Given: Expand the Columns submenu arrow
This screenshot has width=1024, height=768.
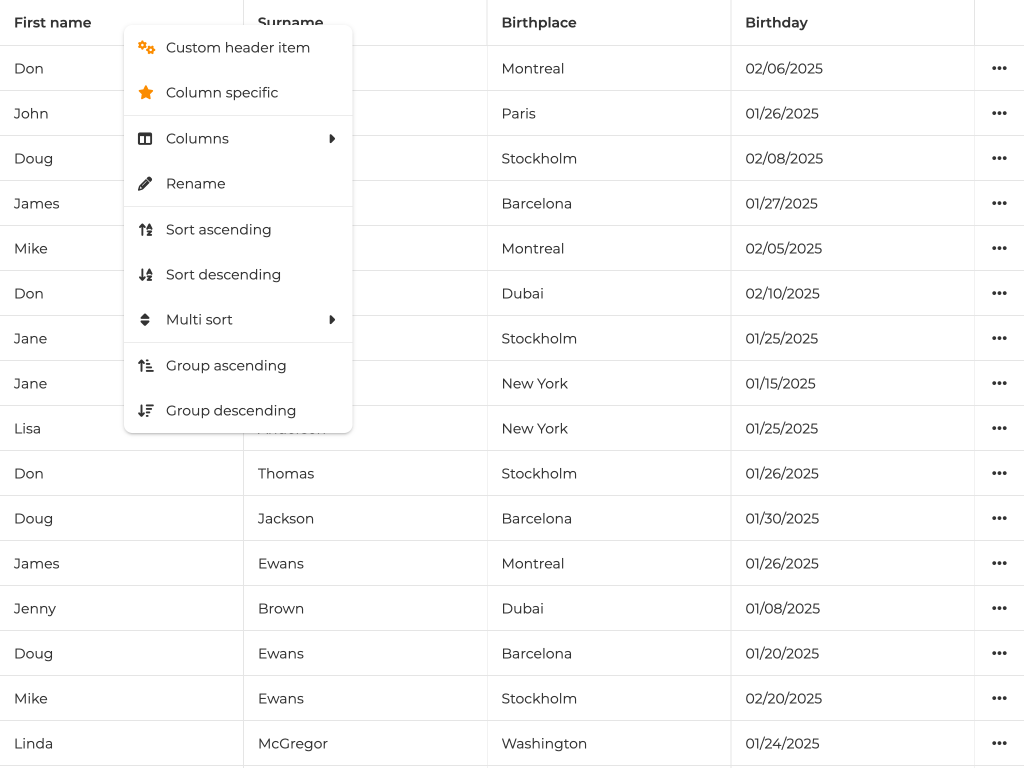Looking at the screenshot, I should coord(332,139).
